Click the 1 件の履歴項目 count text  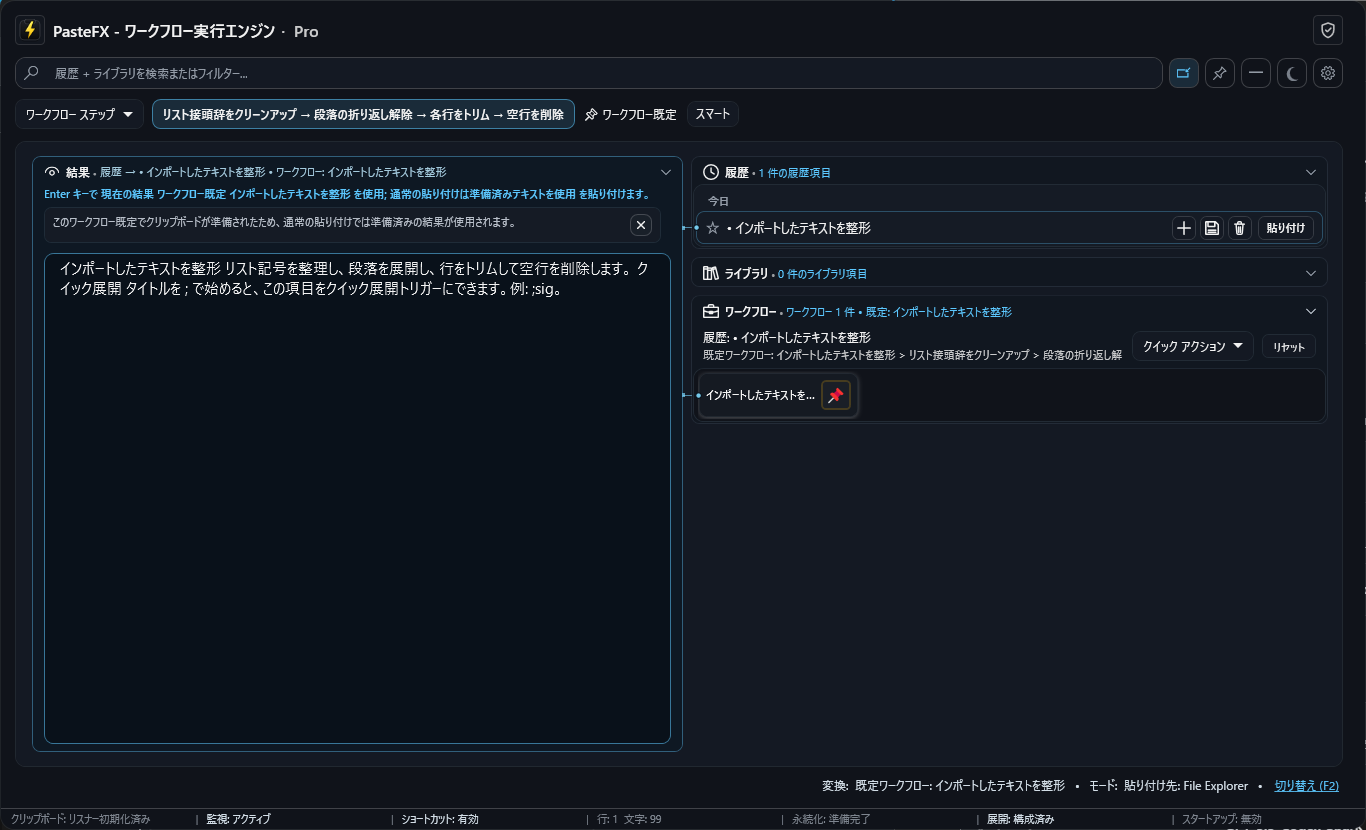[x=795, y=173]
